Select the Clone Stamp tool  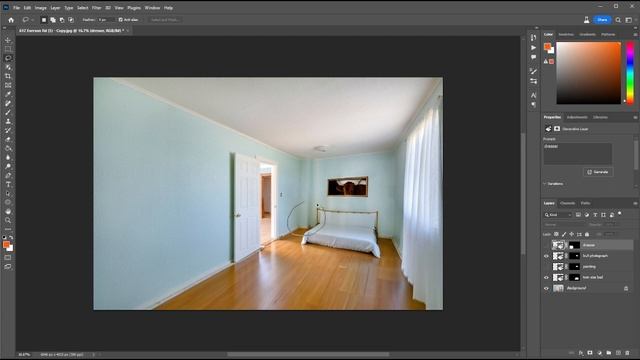pos(8,121)
